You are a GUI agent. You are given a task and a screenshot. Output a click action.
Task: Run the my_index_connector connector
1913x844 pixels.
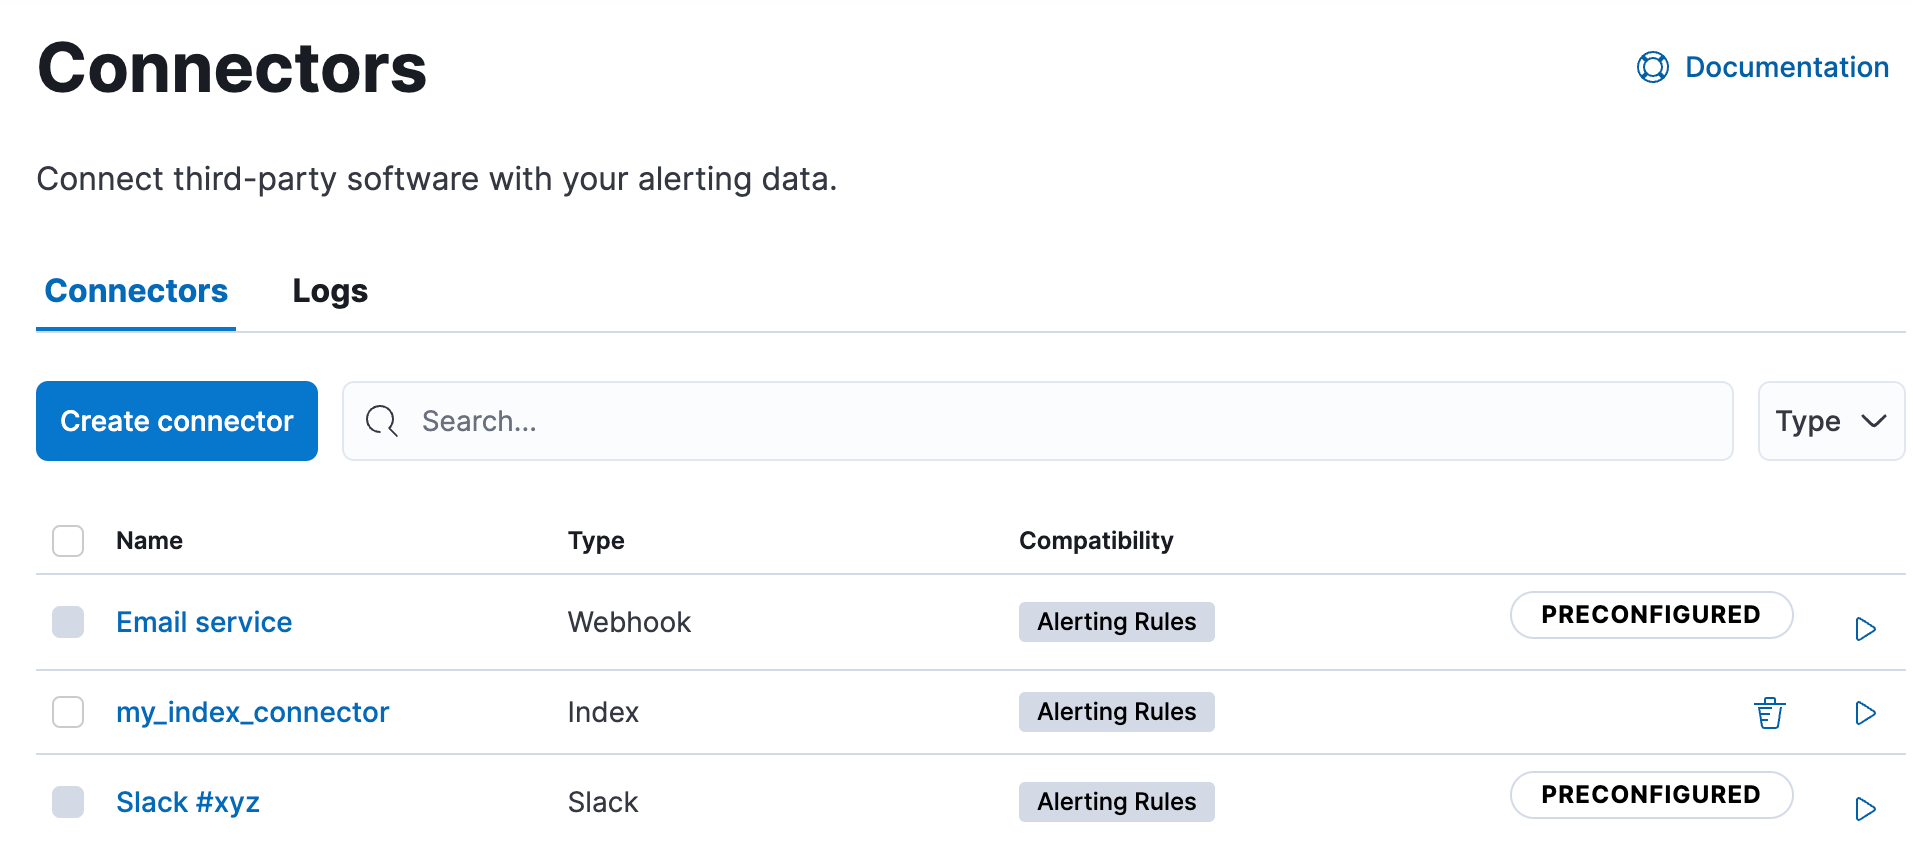(x=1865, y=713)
